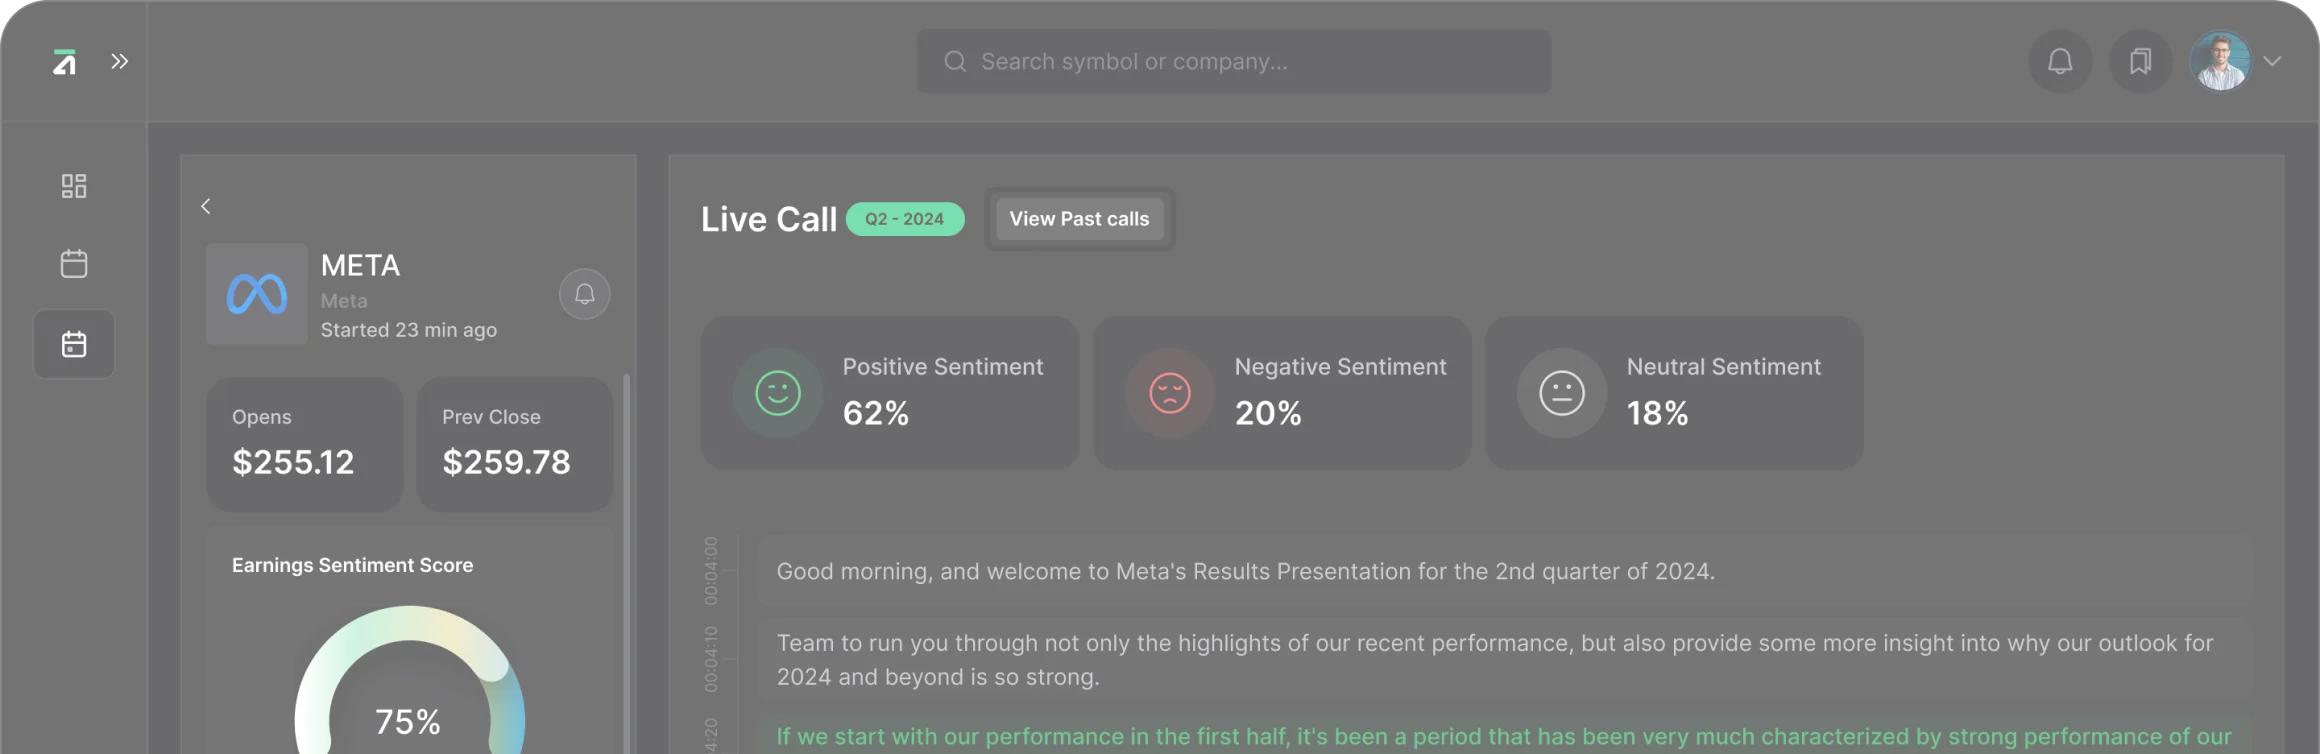Select the highlighted earnings calendar icon
This screenshot has width=2320, height=754.
[x=74, y=344]
